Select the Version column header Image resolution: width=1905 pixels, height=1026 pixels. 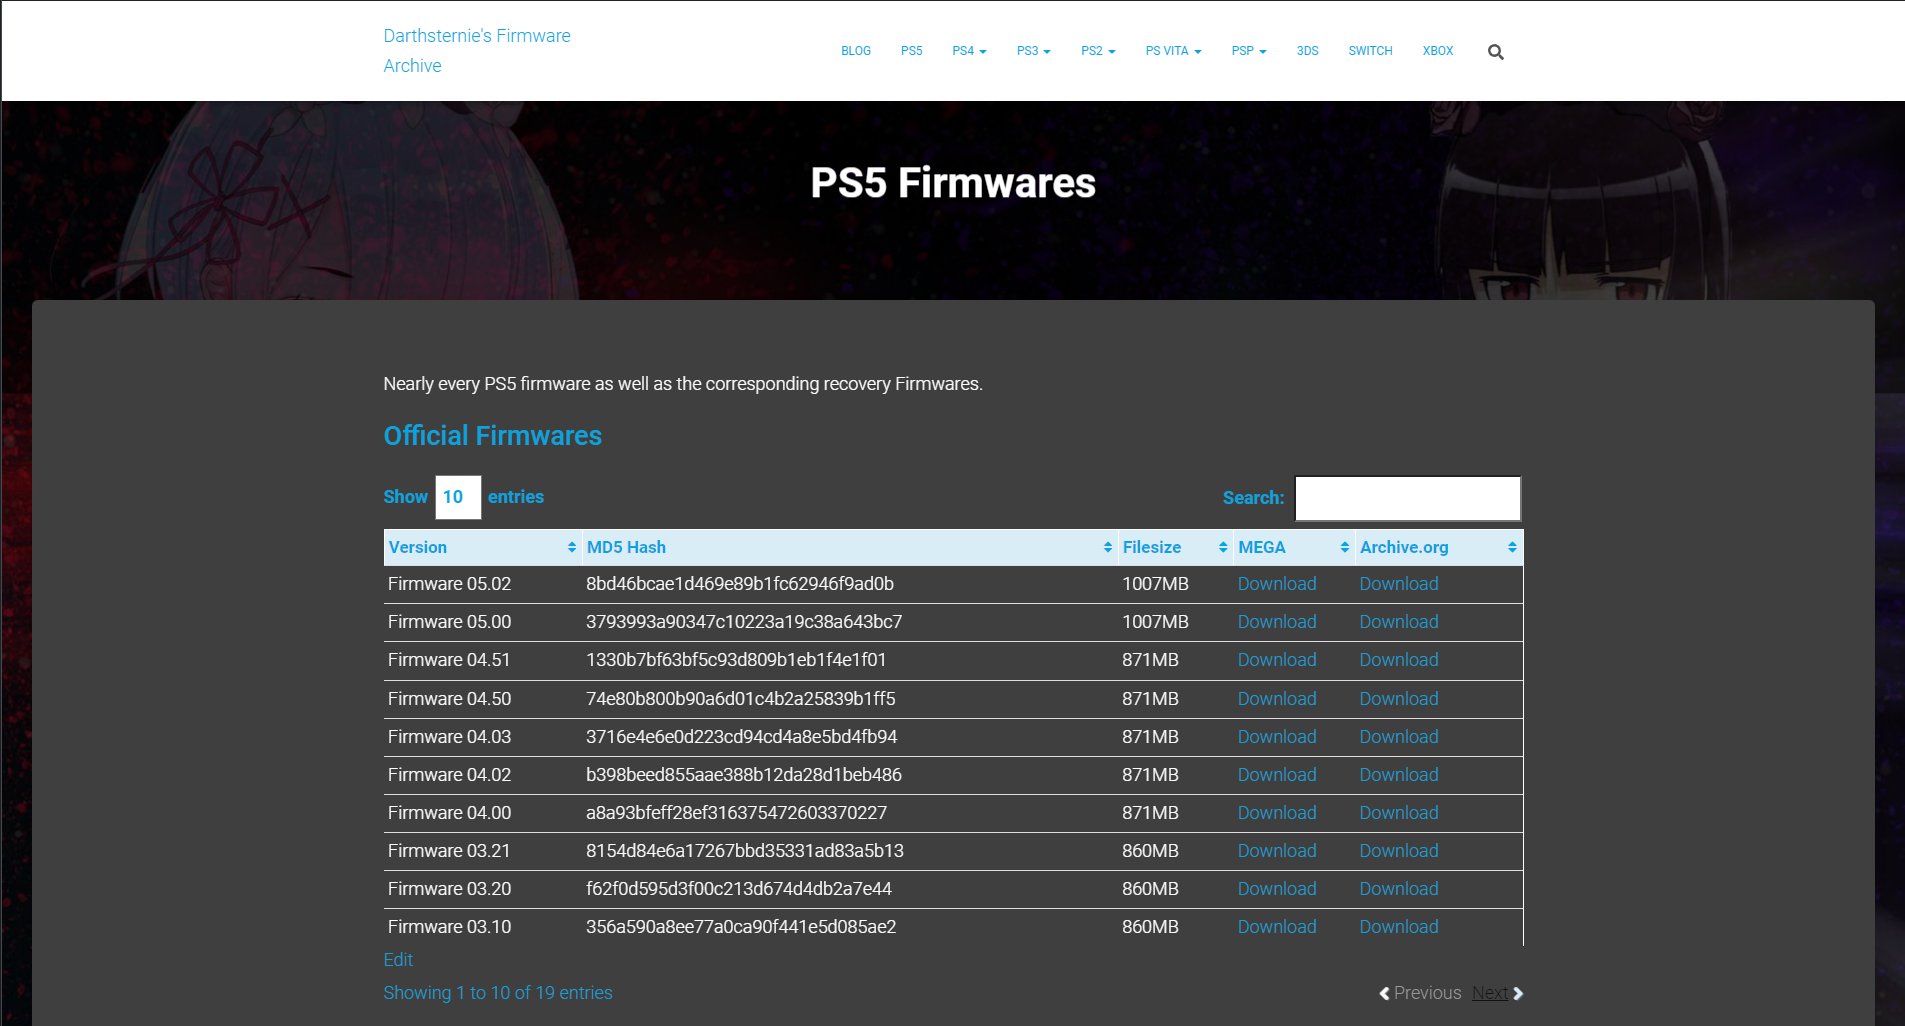482,547
